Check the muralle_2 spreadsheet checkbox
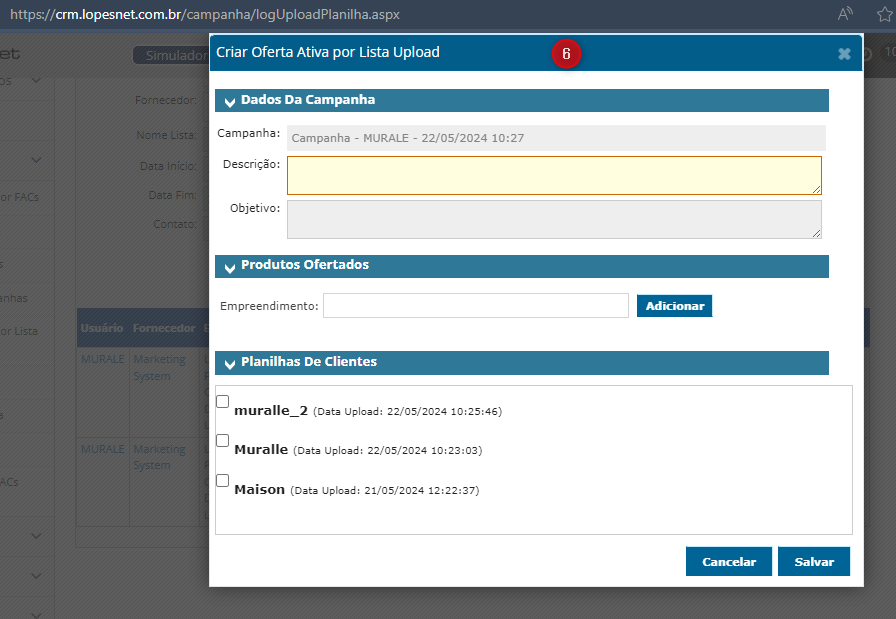This screenshot has width=896, height=619. 223,402
